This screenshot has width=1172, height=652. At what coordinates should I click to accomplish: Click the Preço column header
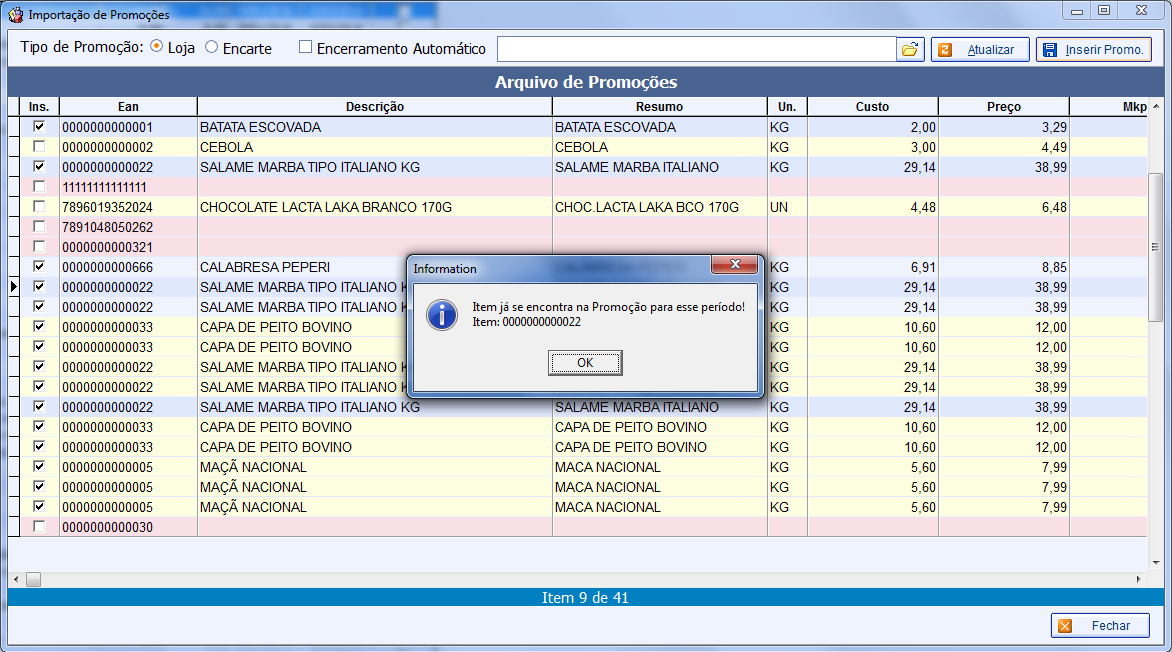pyautogui.click(x=1003, y=106)
